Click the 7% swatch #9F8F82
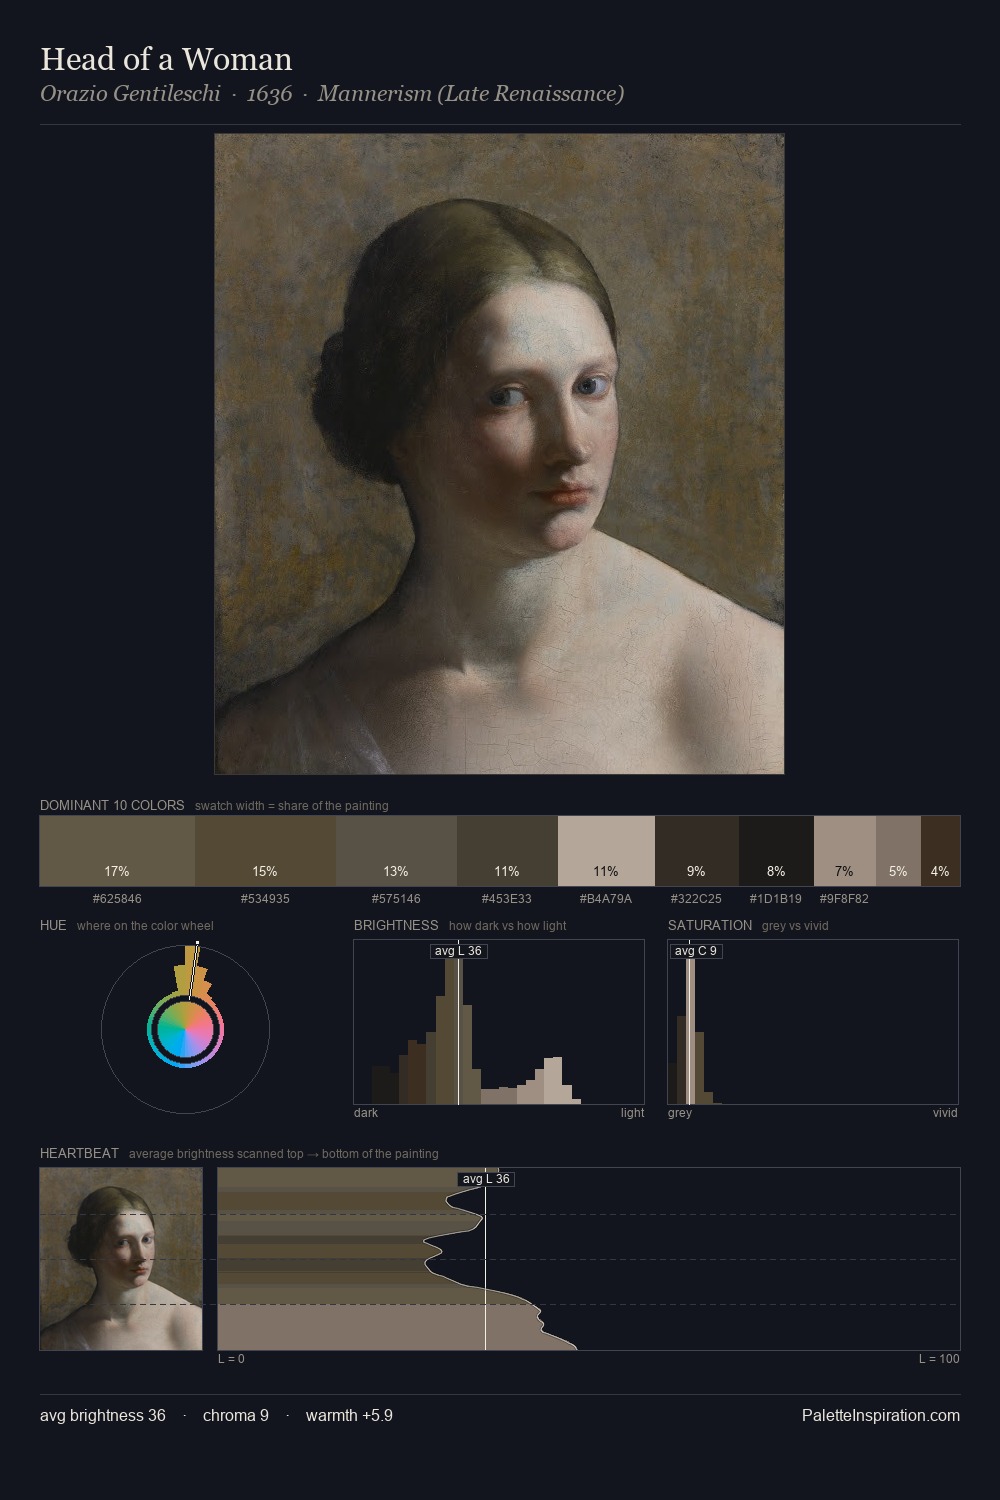This screenshot has height=1500, width=1000. (845, 851)
